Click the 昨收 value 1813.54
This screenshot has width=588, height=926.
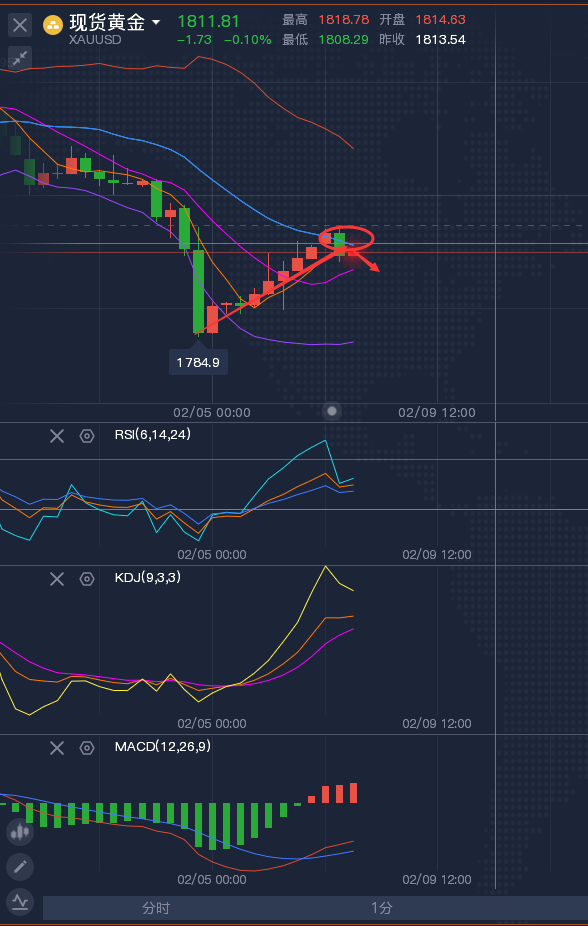[440, 40]
